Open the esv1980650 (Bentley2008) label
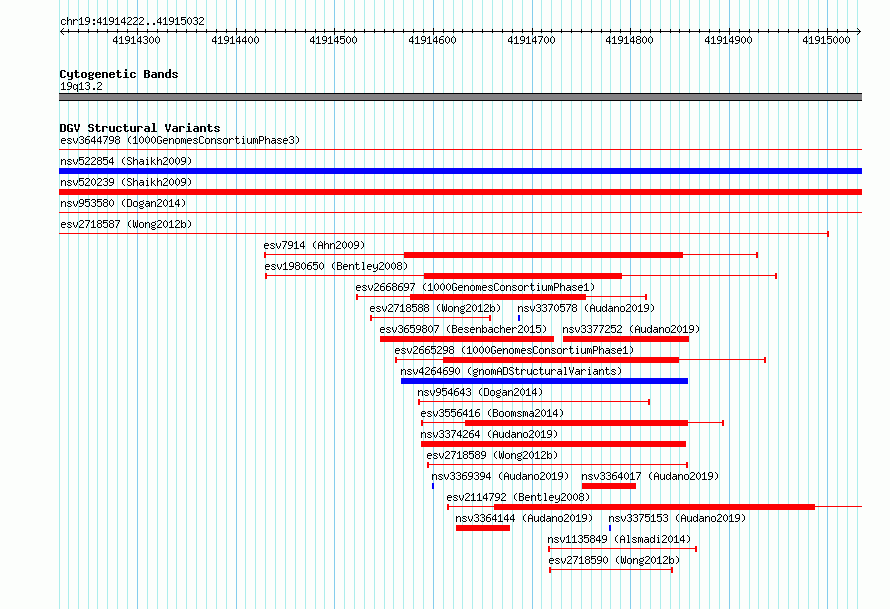890x609 pixels. 336,266
